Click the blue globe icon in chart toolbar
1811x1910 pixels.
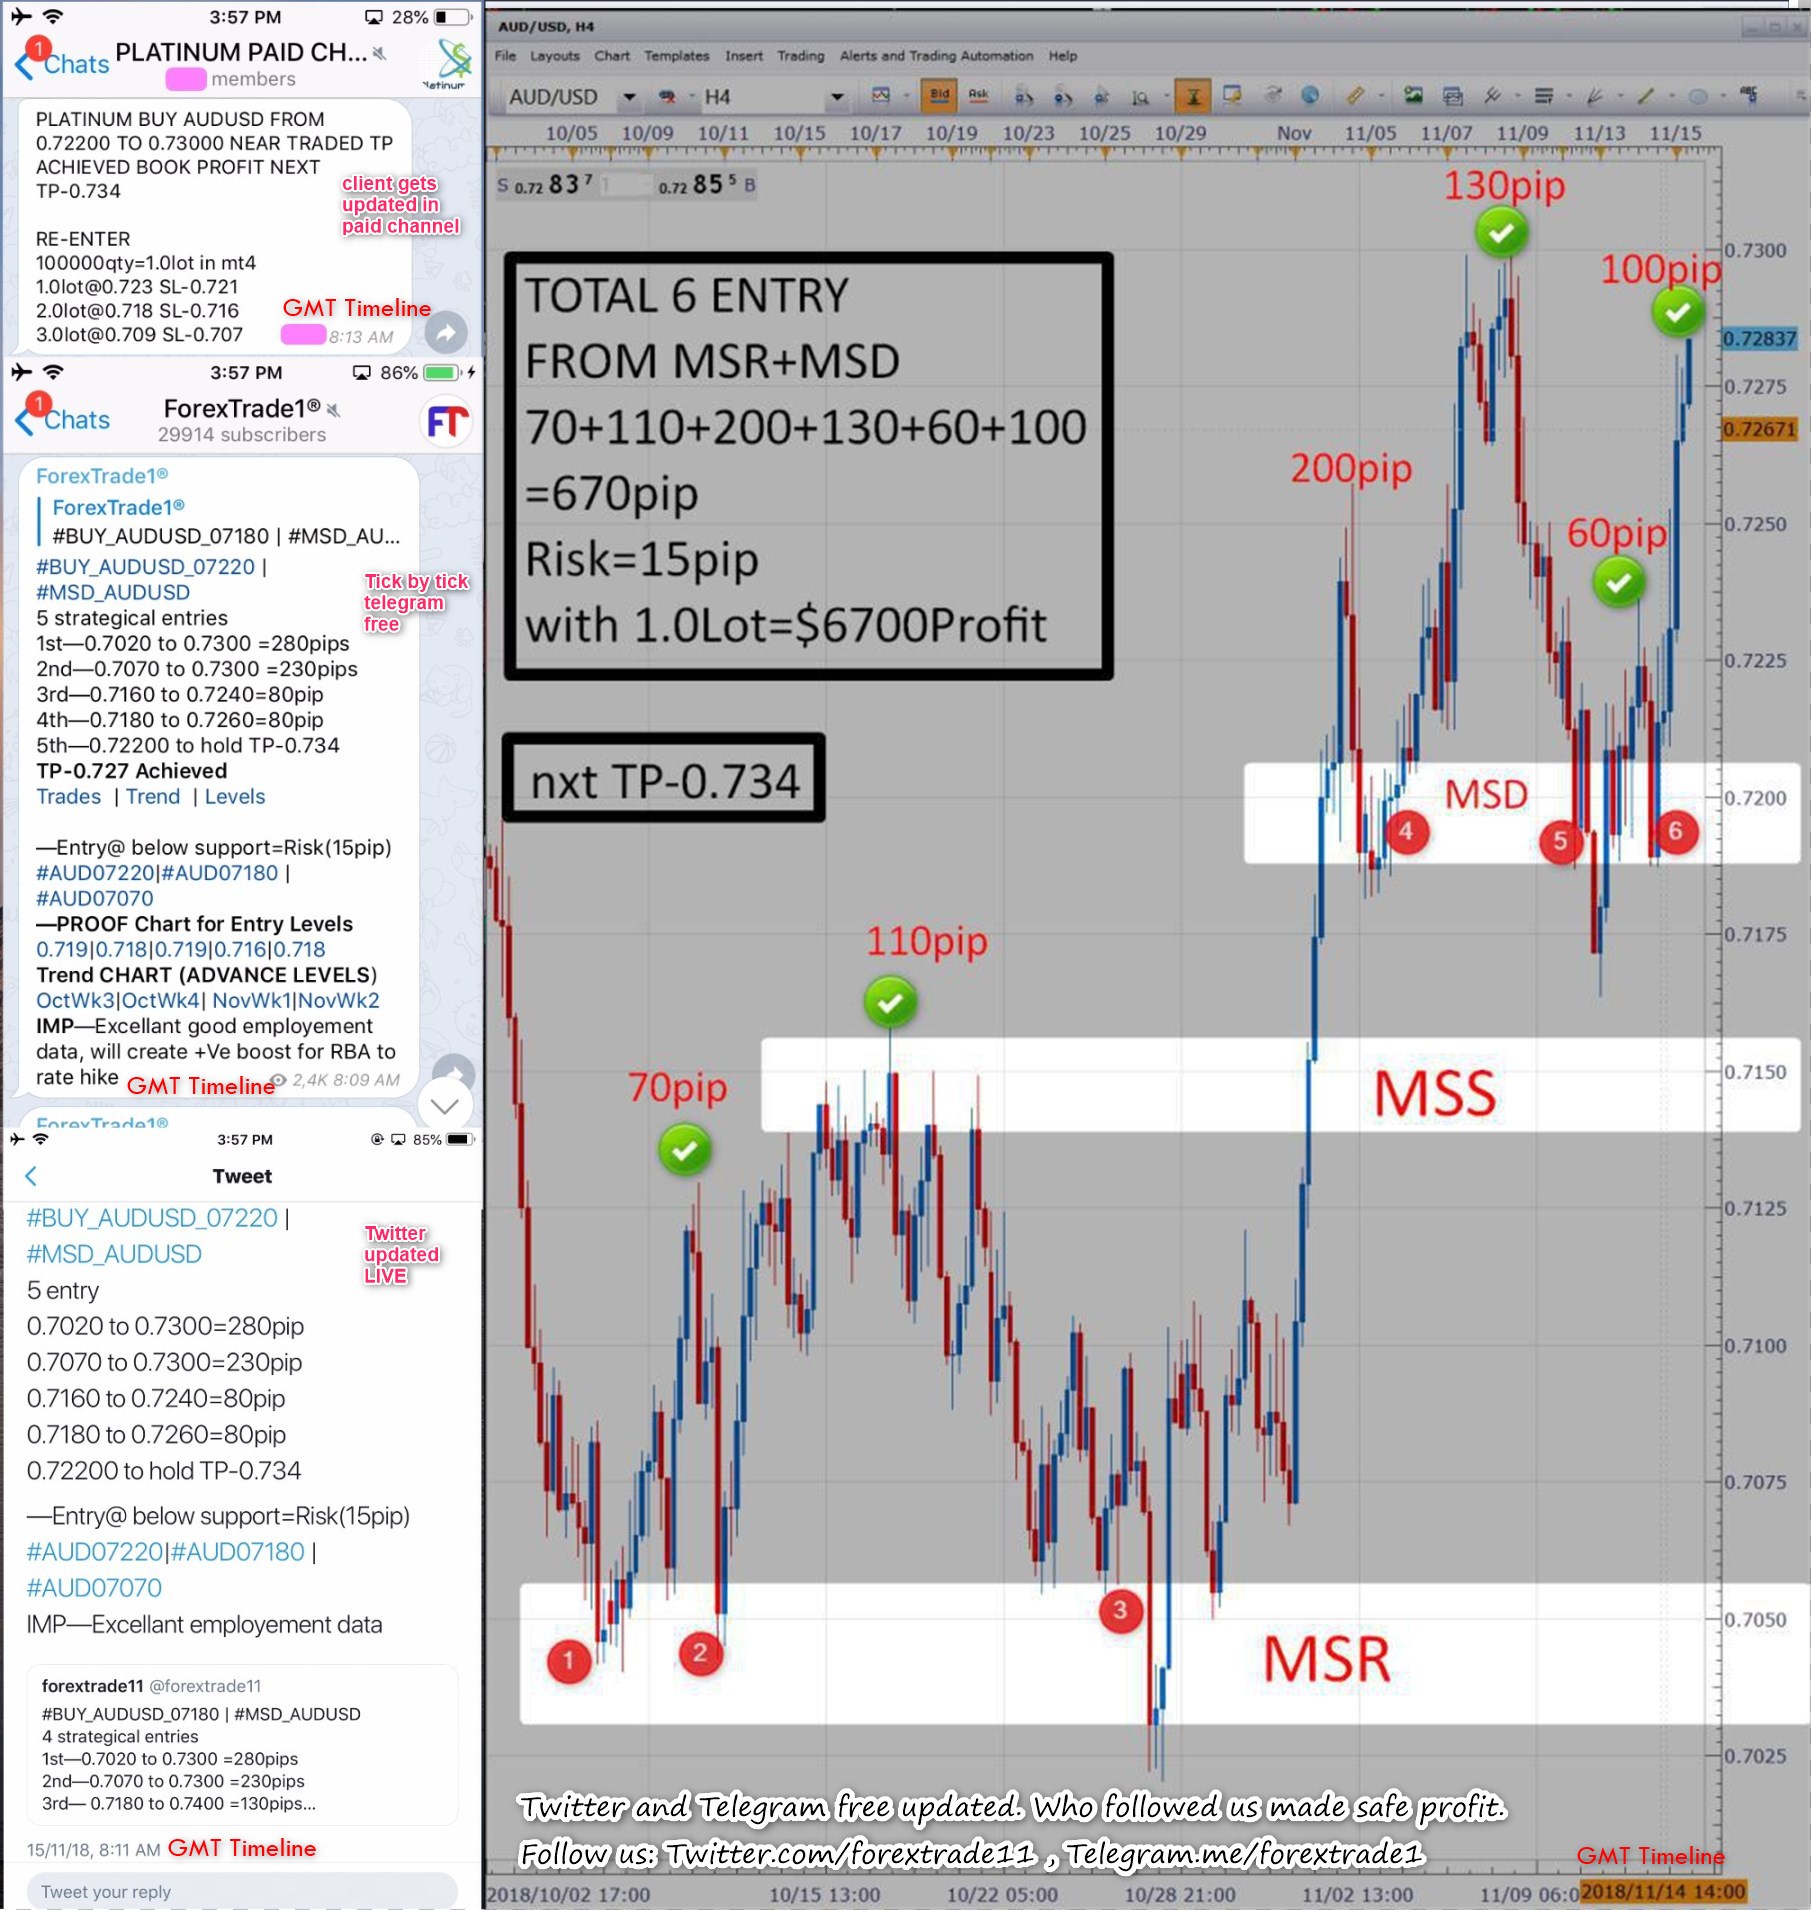[x=1310, y=96]
